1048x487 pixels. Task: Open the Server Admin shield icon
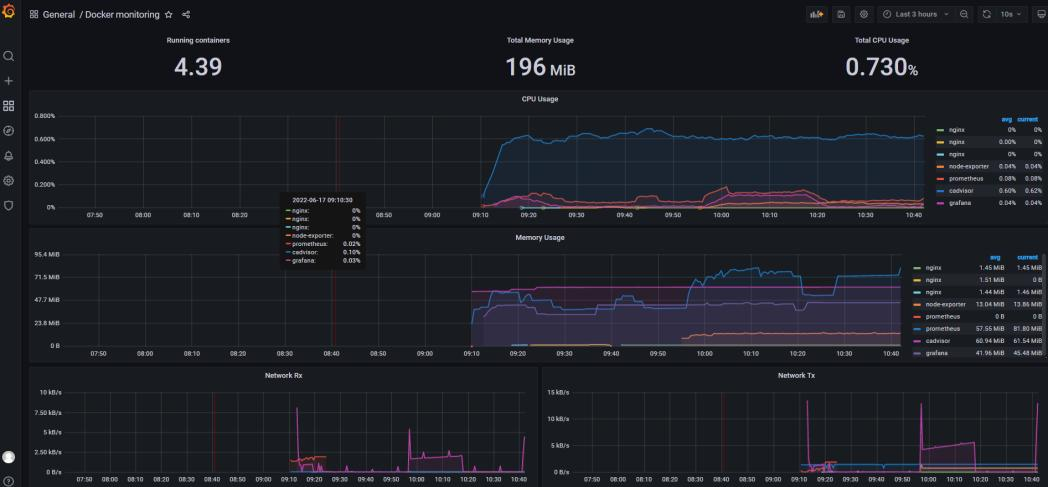coord(9,205)
